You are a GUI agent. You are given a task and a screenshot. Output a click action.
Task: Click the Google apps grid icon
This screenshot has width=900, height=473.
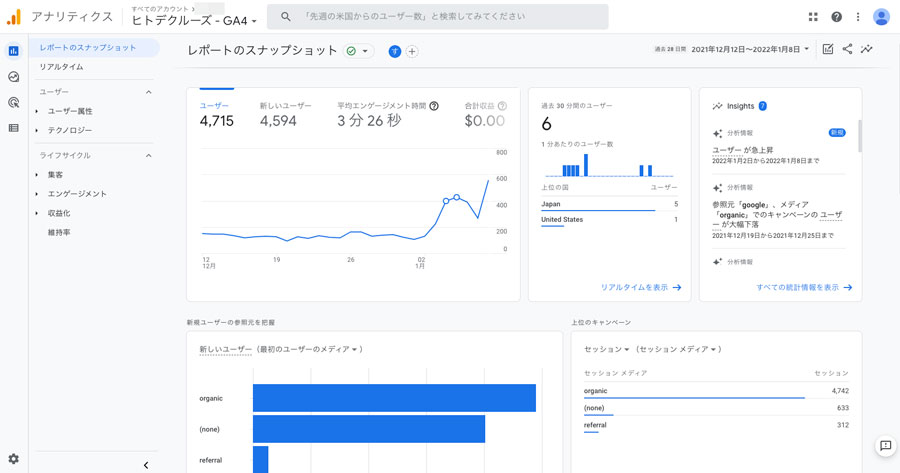click(x=813, y=17)
